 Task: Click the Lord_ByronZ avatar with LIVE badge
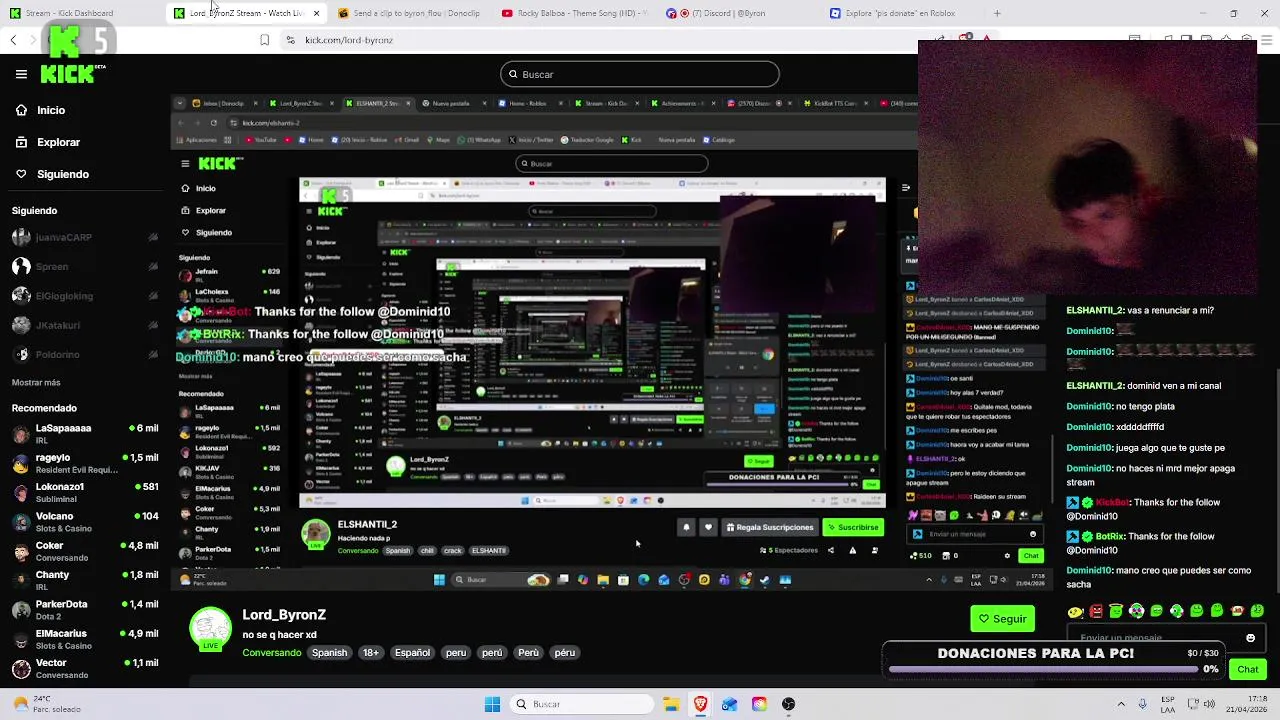coord(211,630)
